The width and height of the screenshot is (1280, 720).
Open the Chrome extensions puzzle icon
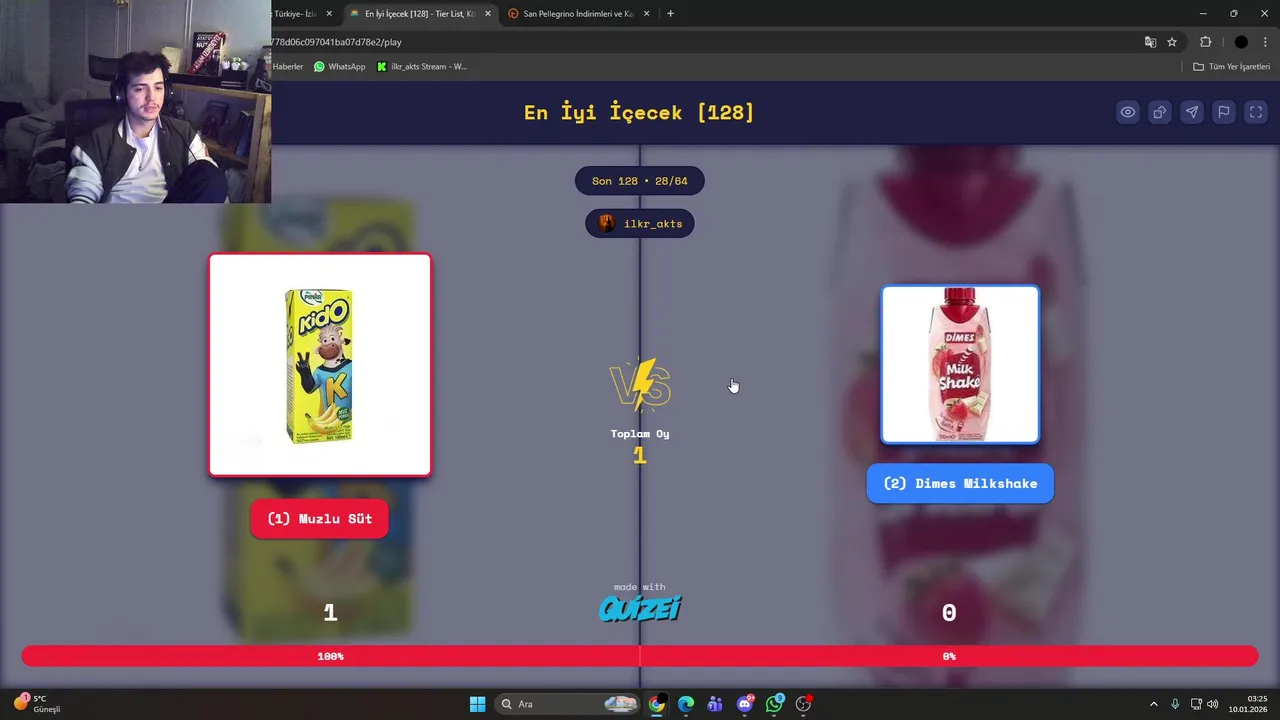tap(1205, 42)
